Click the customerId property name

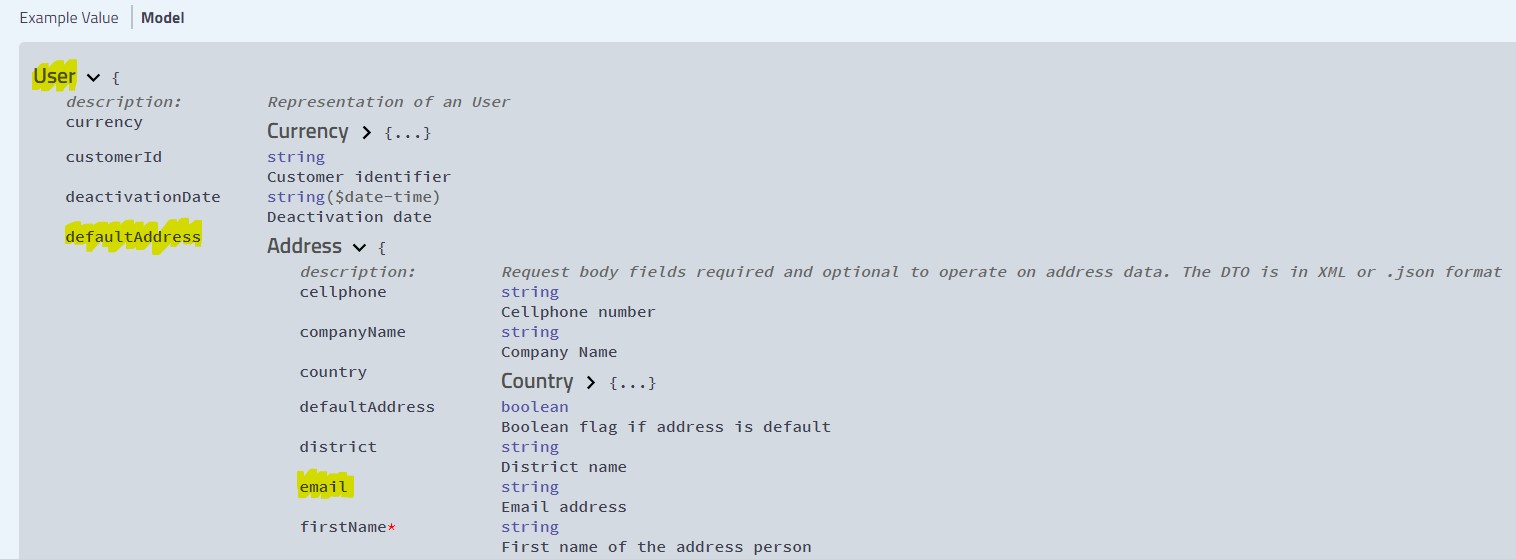tap(113, 157)
